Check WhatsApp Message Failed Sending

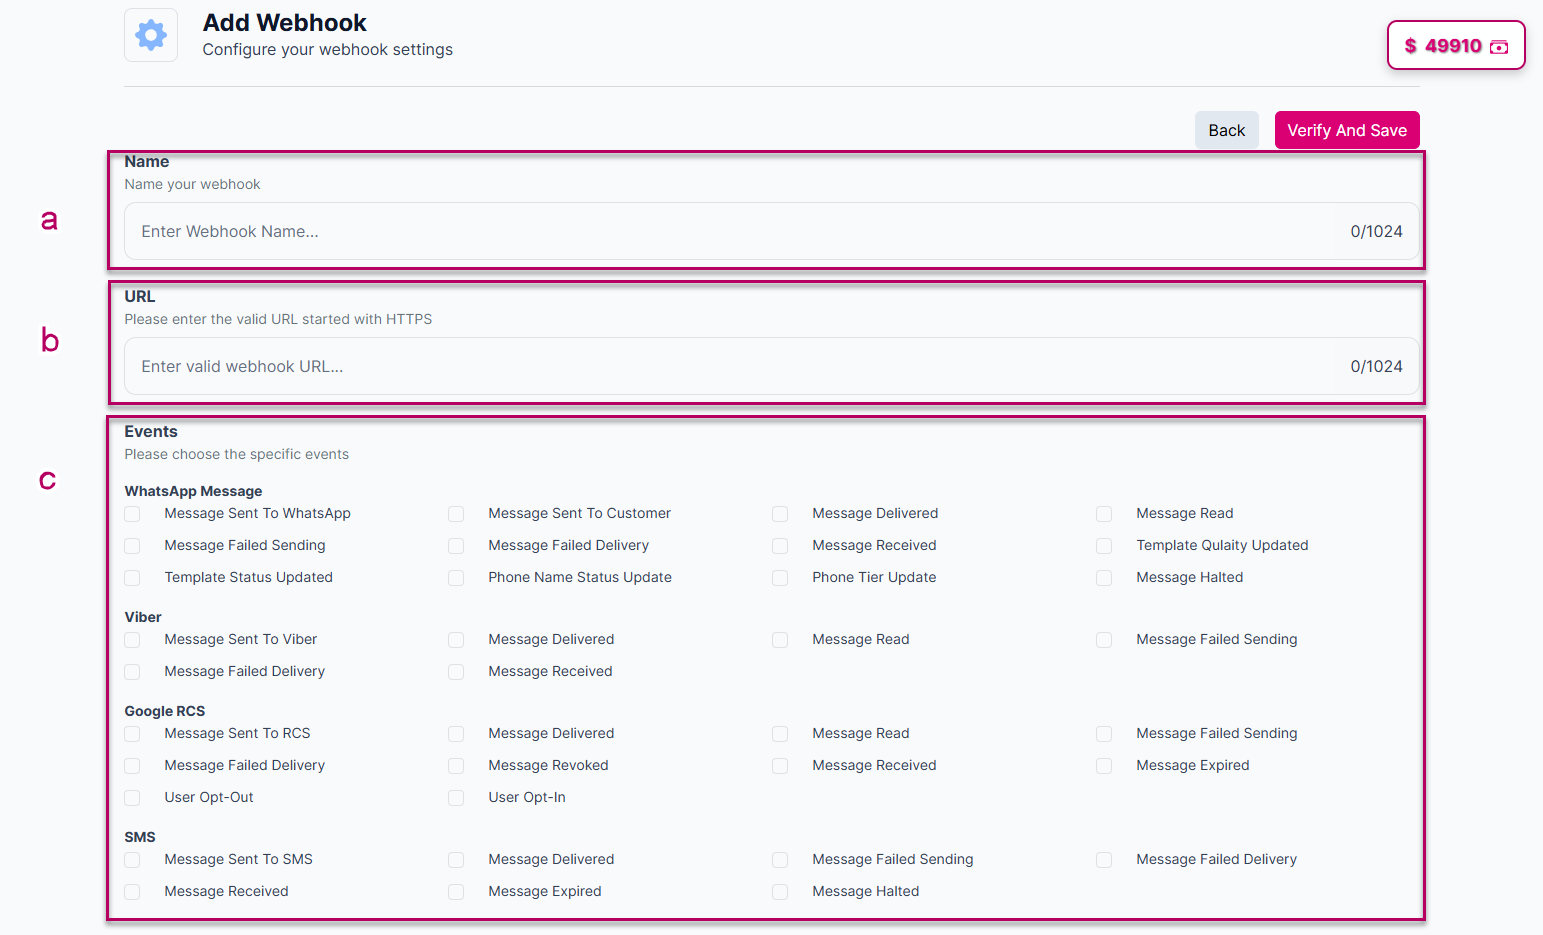click(132, 546)
